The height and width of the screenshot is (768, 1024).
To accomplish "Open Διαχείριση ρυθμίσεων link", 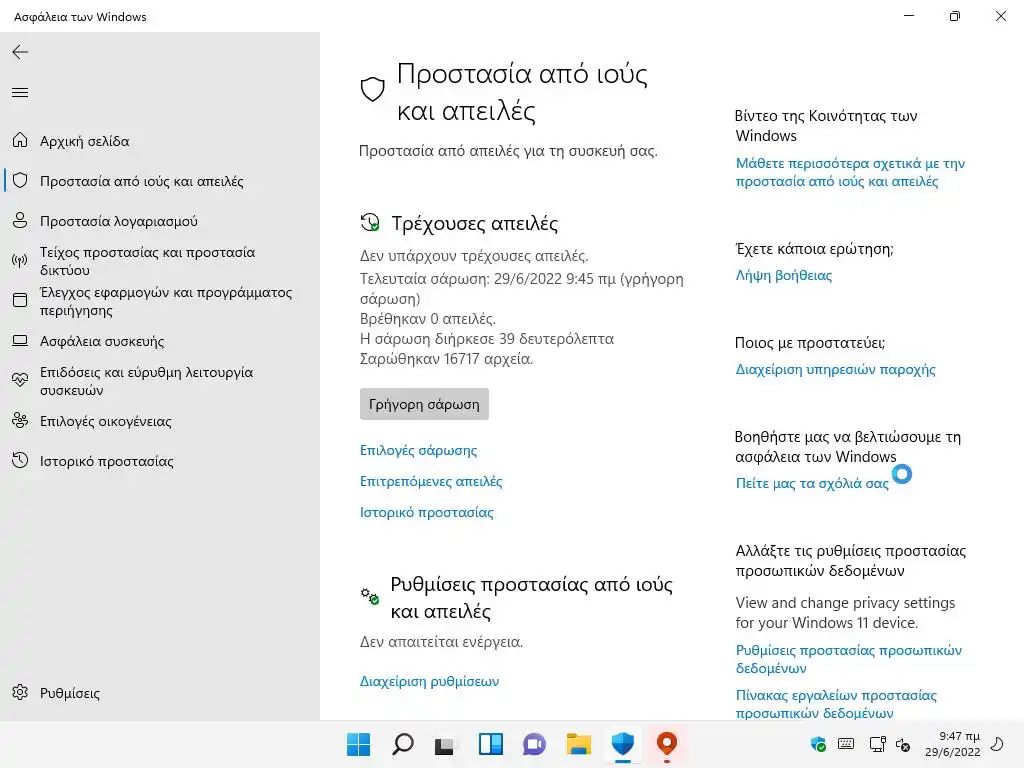I will (429, 681).
